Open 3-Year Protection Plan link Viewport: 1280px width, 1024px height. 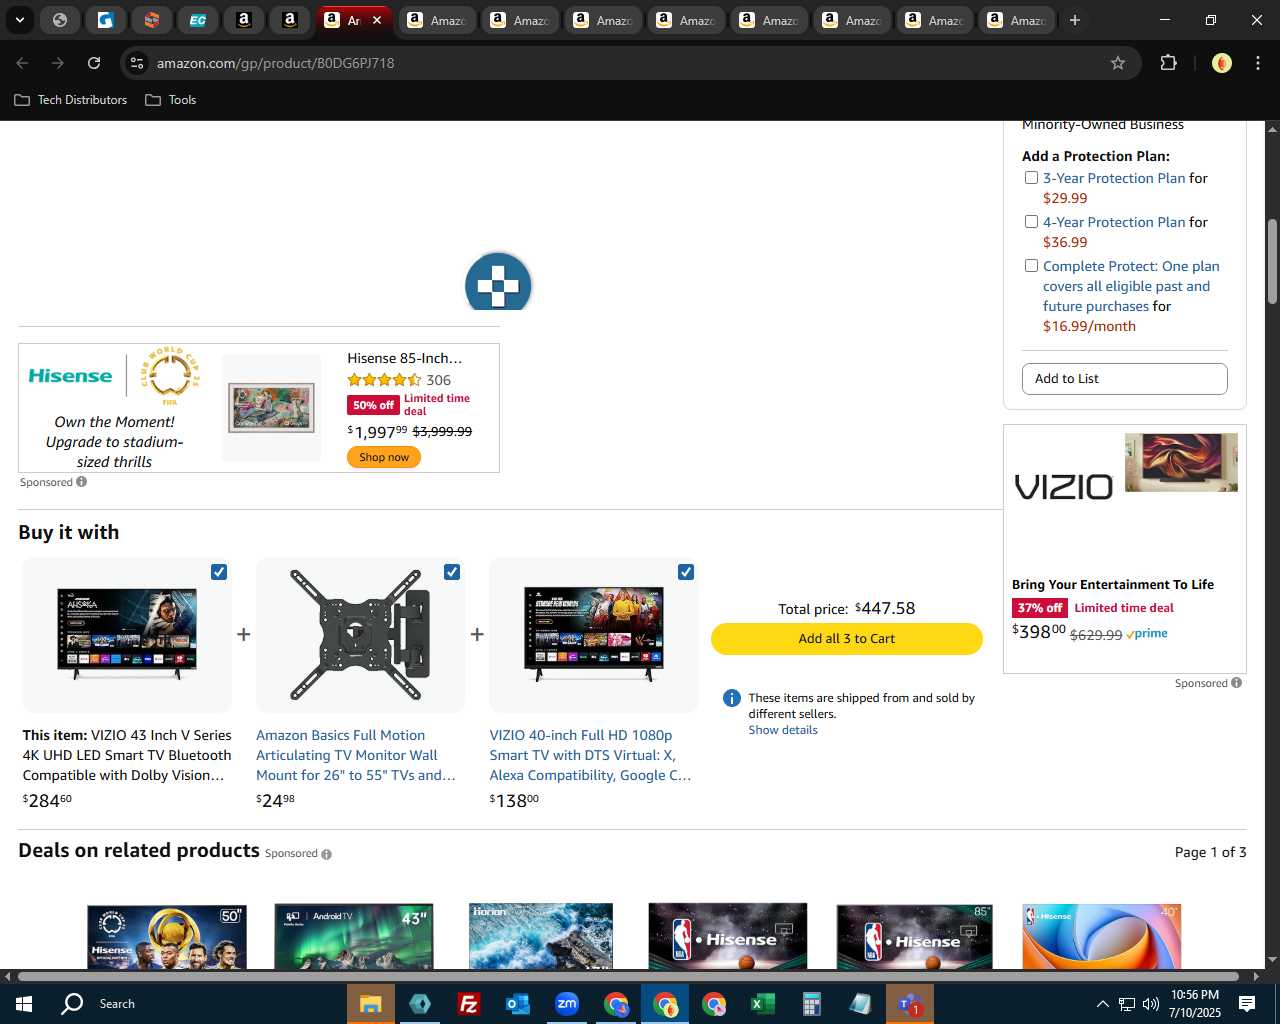[1114, 178]
